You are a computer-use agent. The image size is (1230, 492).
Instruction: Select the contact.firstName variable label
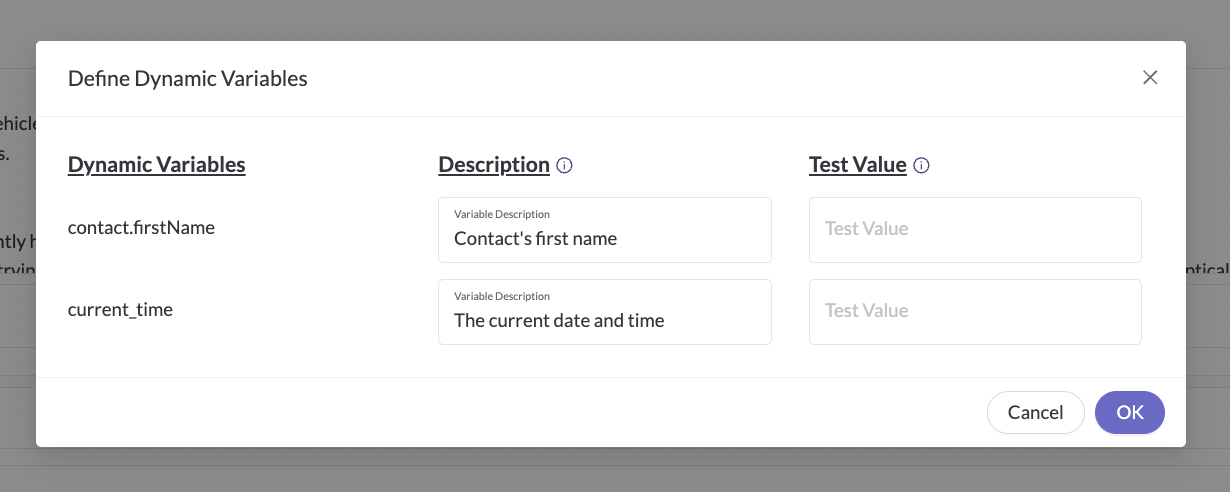coord(141,228)
